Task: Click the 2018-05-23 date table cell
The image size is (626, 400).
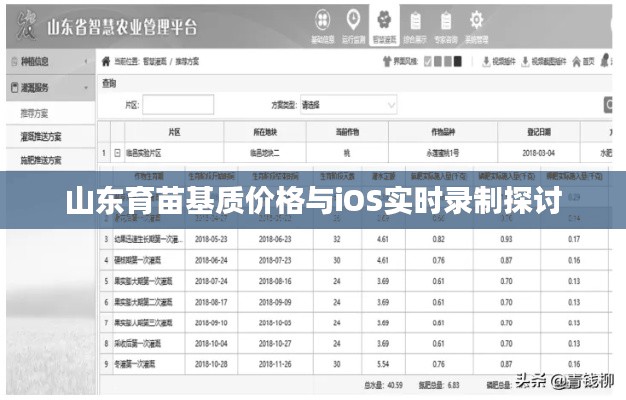Action: pyautogui.click(x=212, y=240)
